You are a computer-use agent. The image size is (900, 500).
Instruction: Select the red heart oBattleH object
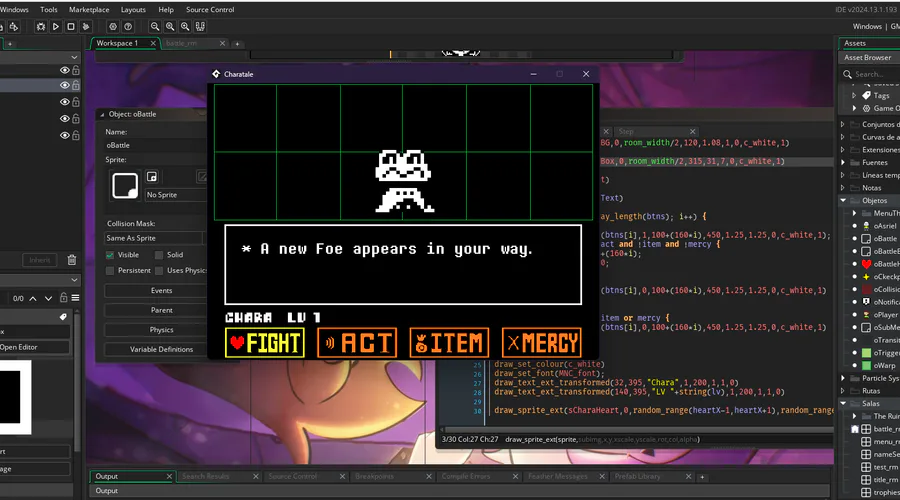click(867, 264)
